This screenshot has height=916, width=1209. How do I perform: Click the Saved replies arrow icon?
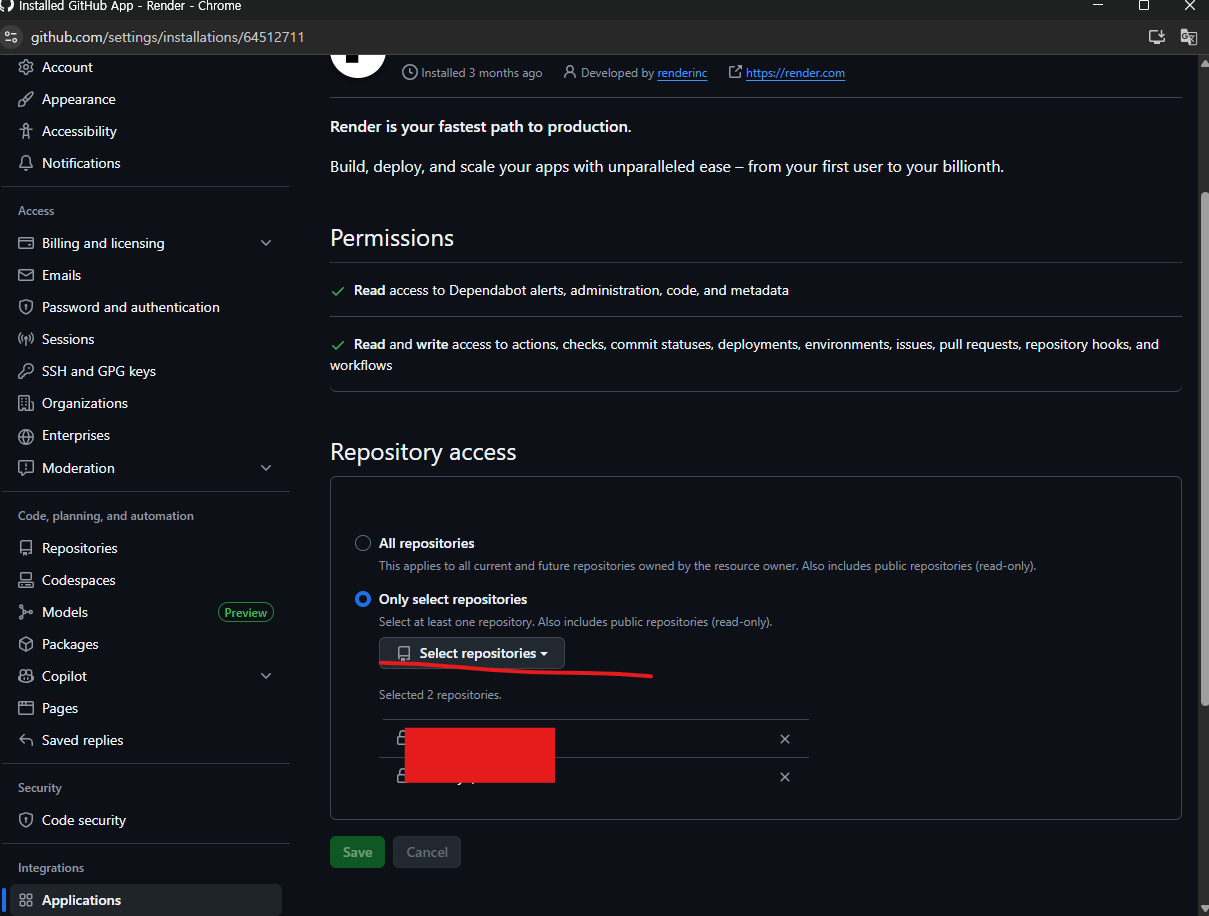(26, 740)
